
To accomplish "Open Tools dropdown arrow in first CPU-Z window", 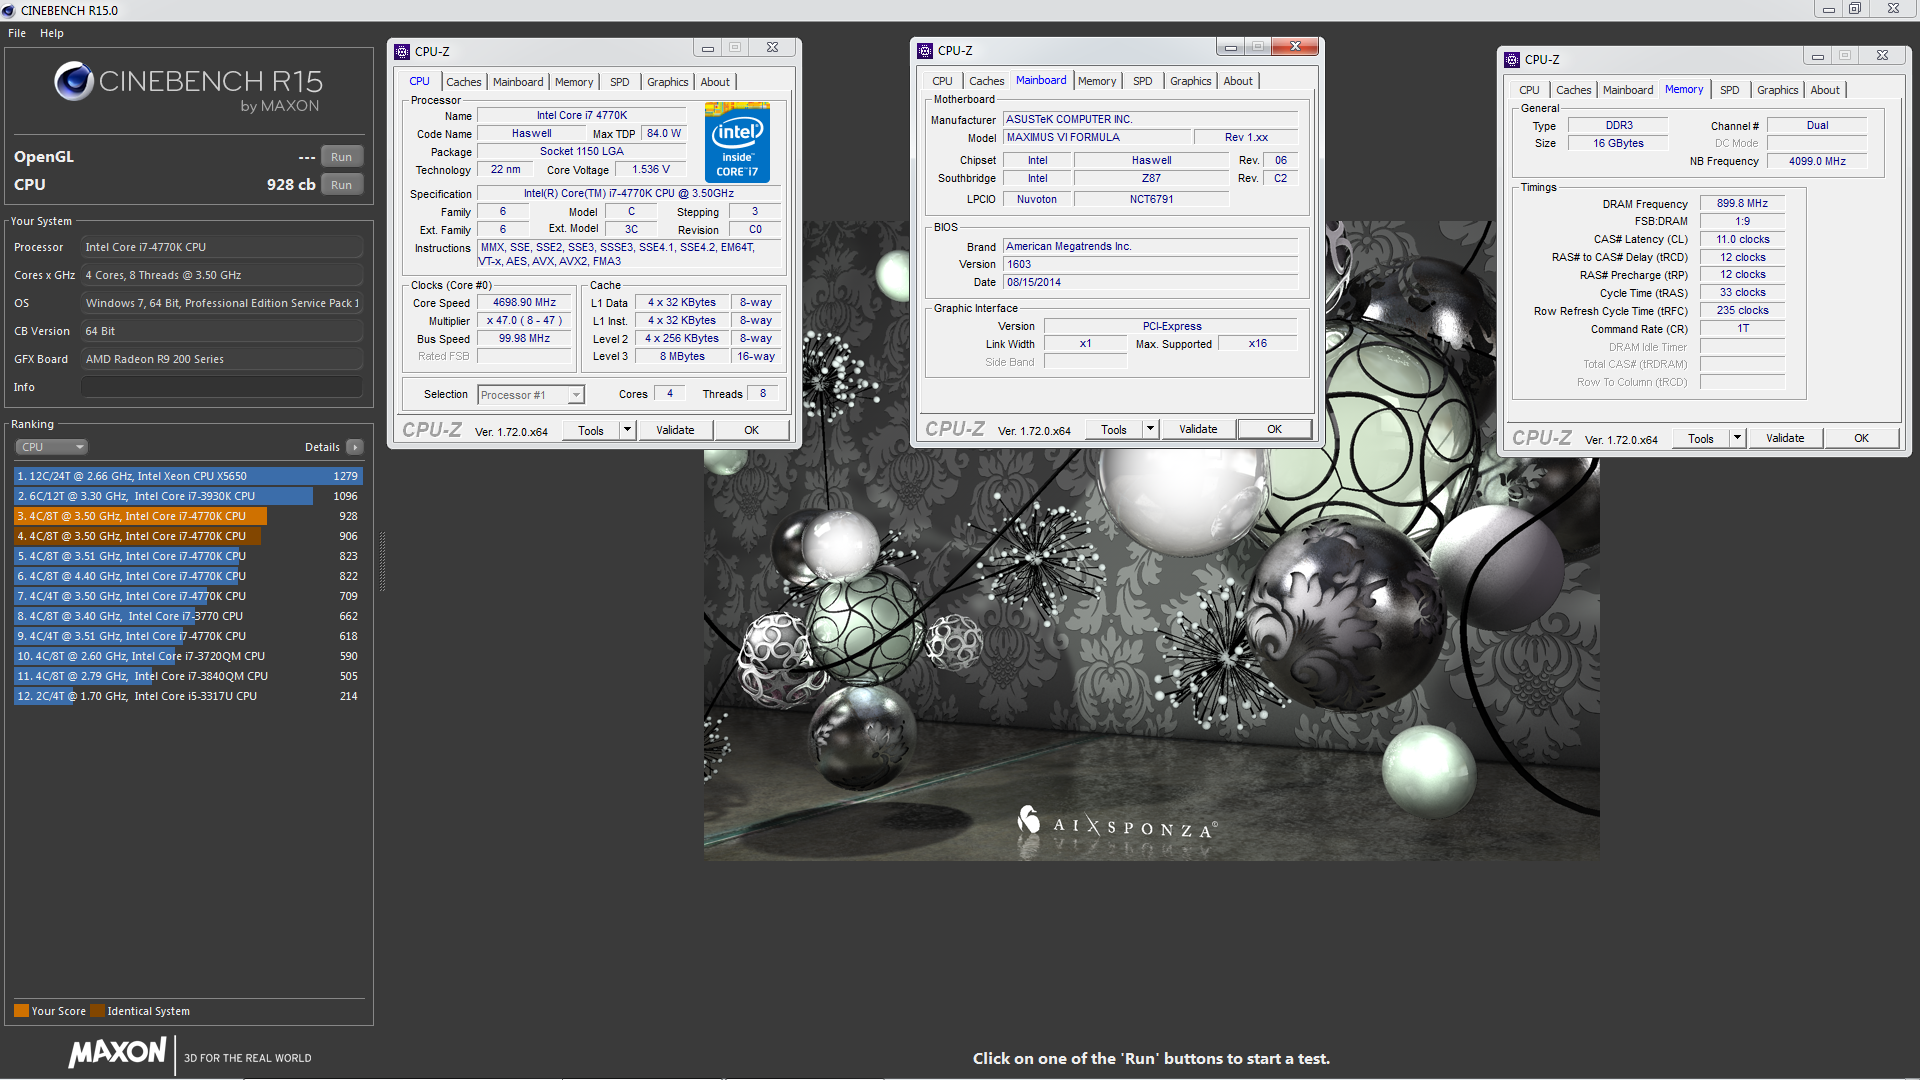I will pyautogui.click(x=628, y=431).
